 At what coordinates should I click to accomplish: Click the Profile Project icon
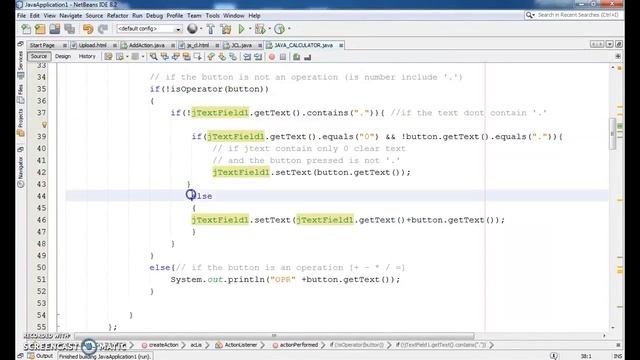tap(279, 29)
